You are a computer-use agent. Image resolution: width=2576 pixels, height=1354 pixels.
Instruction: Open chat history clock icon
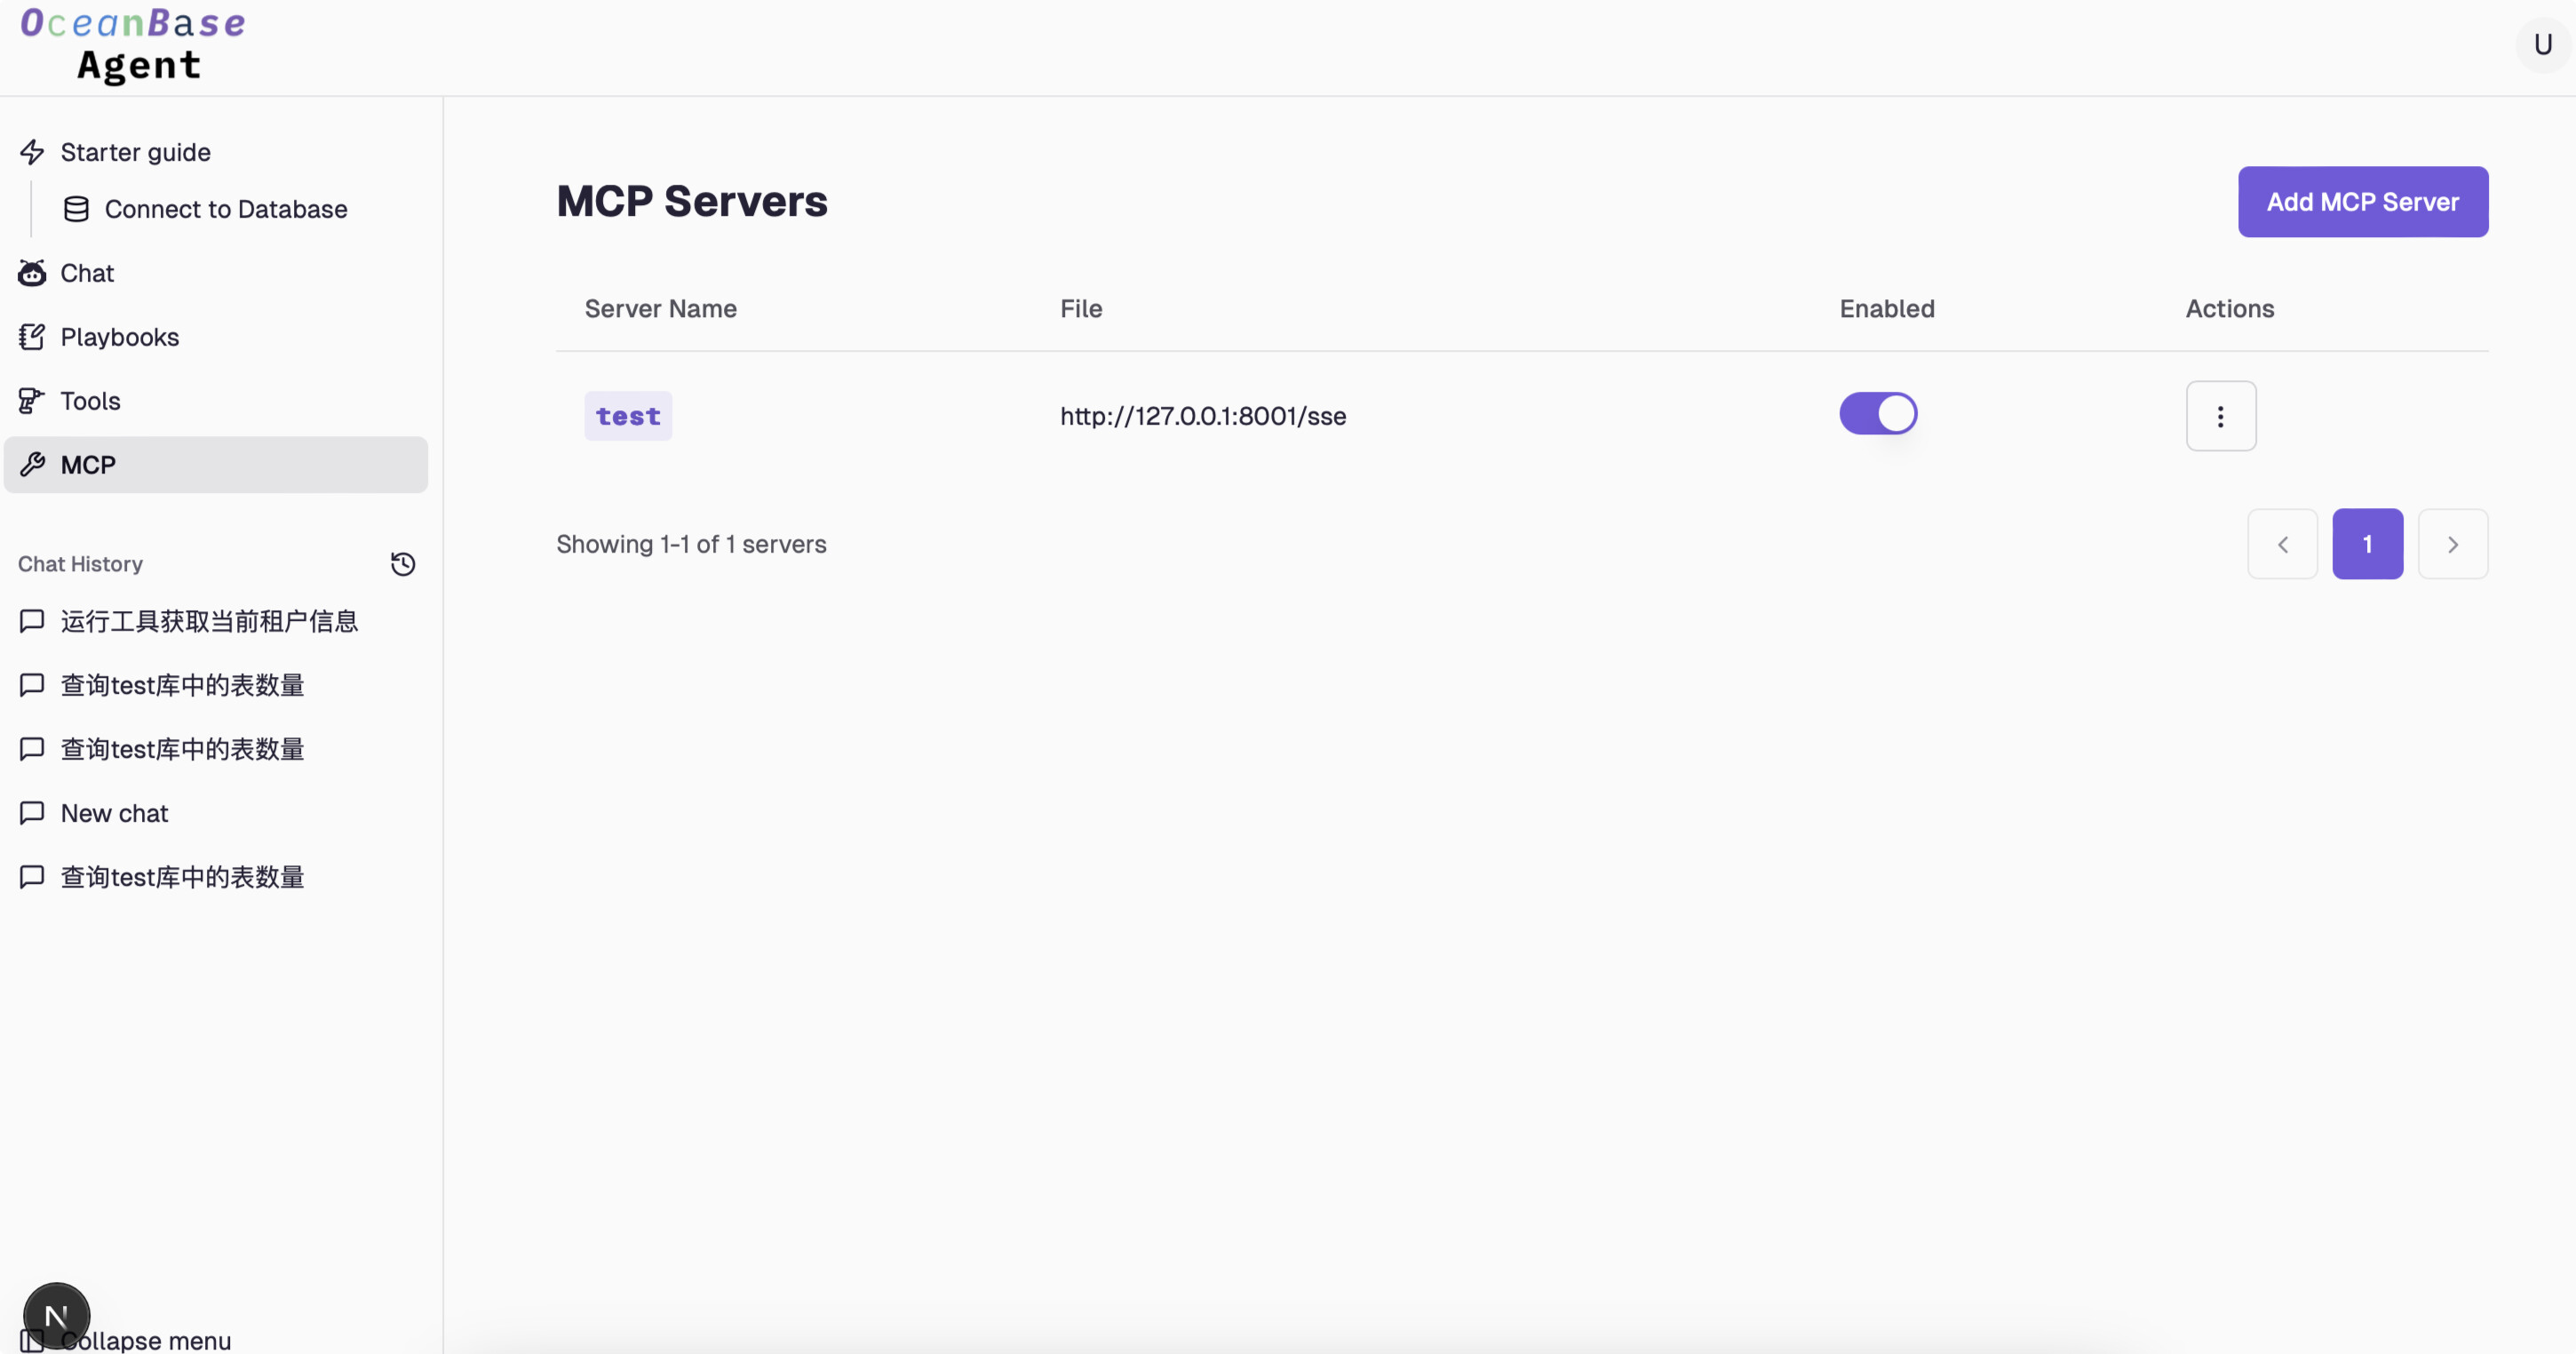click(x=403, y=564)
